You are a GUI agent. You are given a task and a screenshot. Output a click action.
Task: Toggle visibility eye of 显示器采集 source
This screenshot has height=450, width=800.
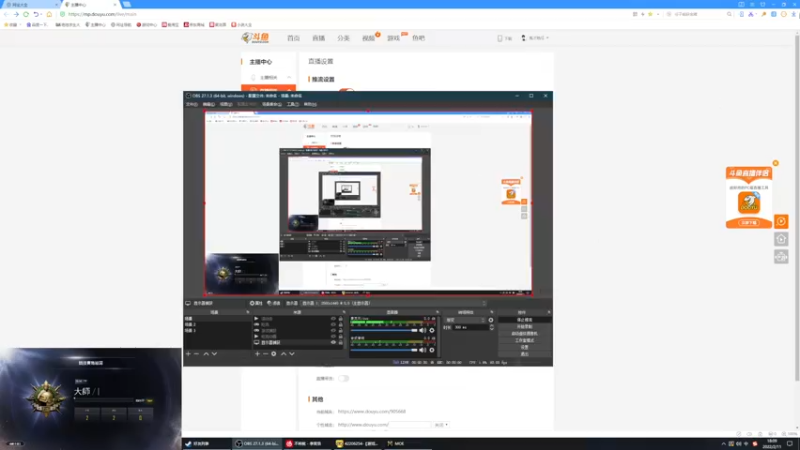[334, 342]
